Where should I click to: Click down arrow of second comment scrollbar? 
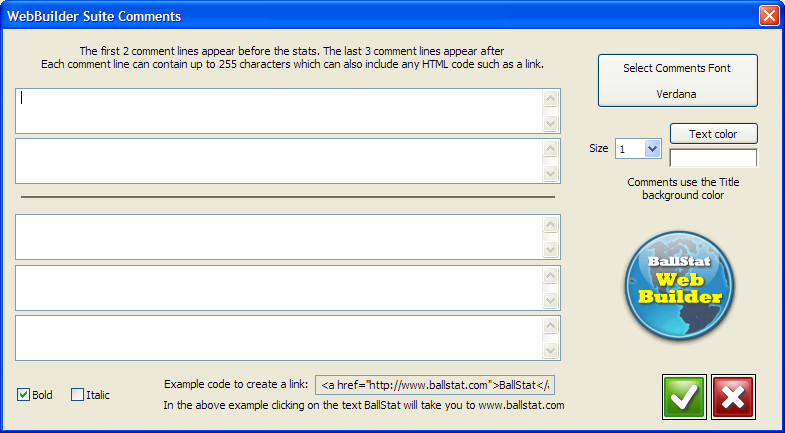point(551,173)
